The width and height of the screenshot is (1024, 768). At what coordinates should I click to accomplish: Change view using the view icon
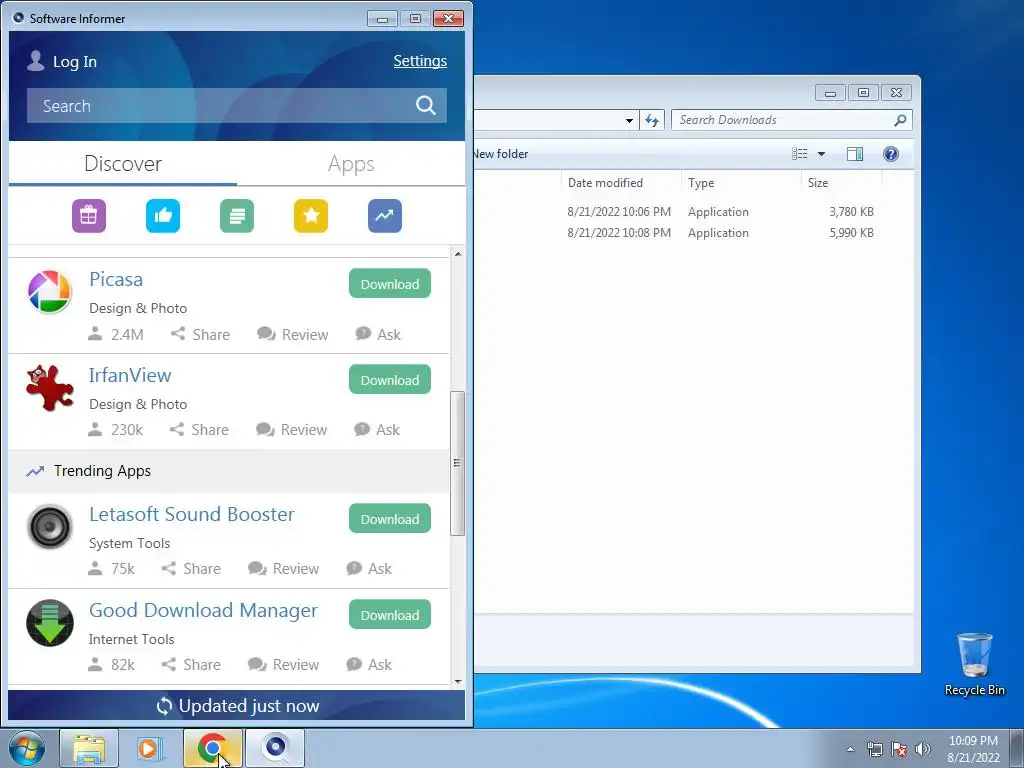click(x=800, y=153)
